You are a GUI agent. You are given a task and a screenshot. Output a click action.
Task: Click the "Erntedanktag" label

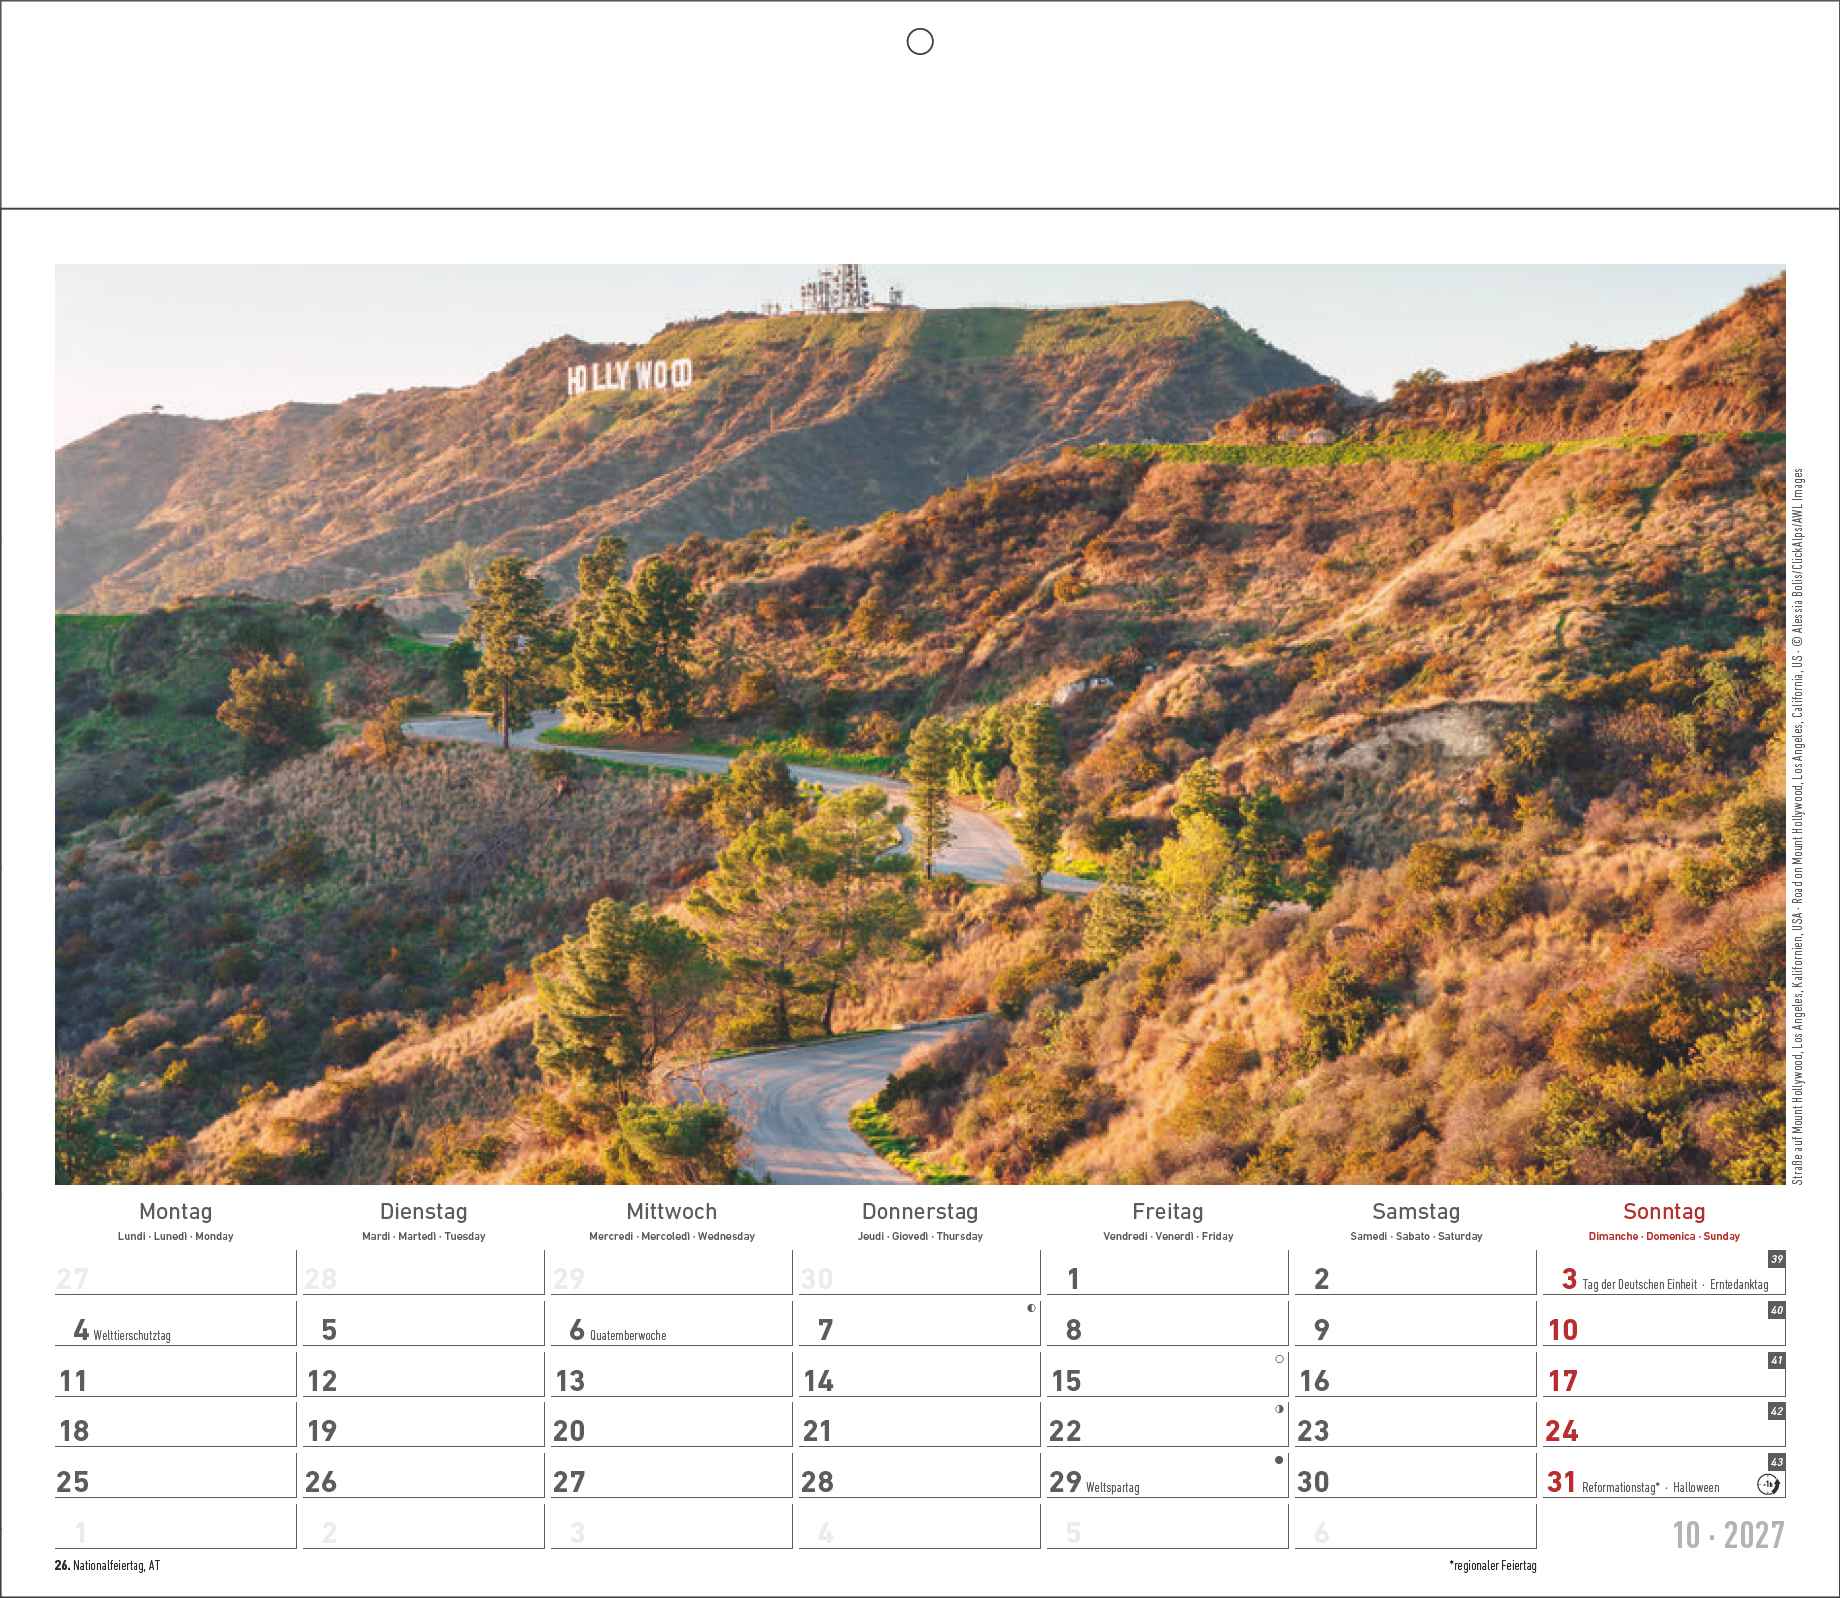tap(1740, 1285)
